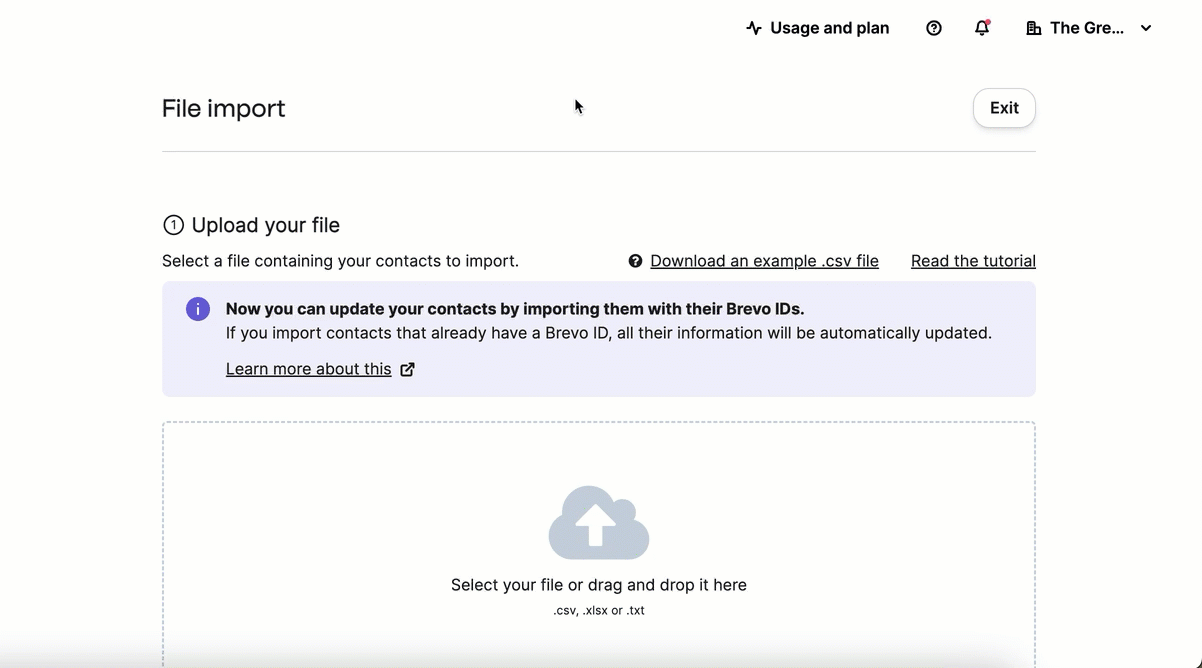Click the notification badge dot on the bell

coord(988,20)
